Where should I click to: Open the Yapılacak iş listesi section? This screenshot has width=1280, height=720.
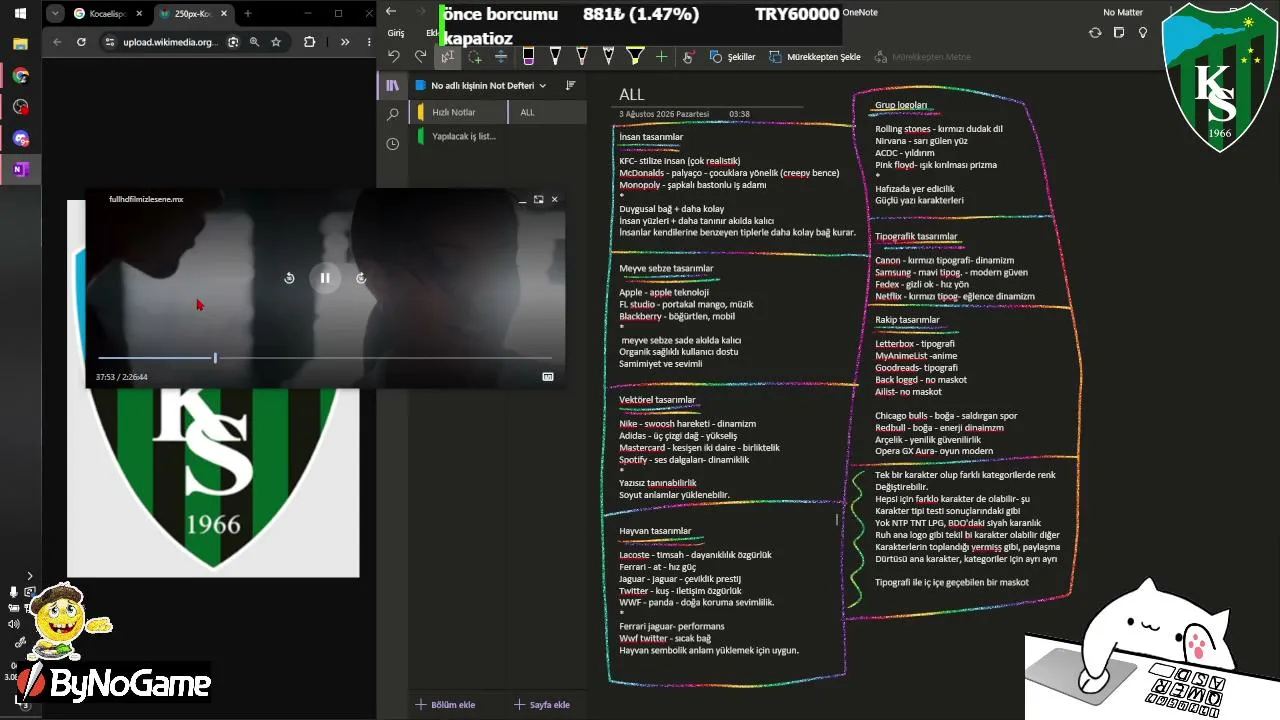point(457,136)
